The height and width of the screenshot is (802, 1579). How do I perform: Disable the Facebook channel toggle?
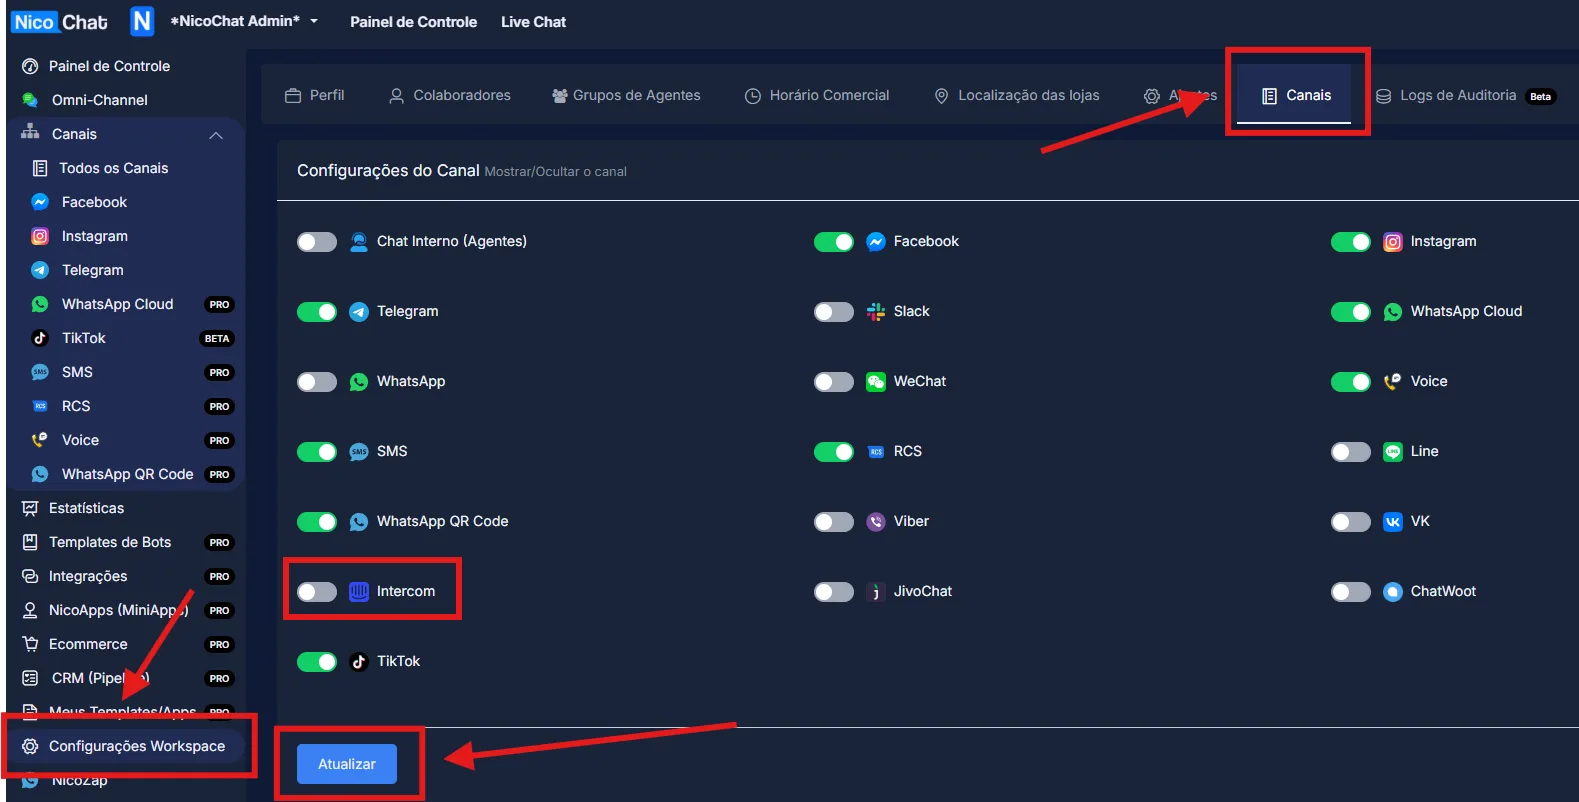coord(834,242)
